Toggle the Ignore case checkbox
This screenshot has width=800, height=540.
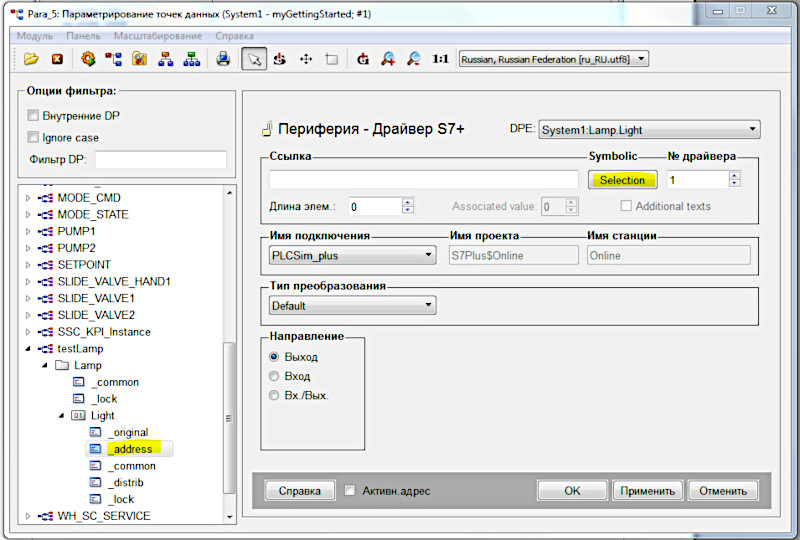(x=33, y=137)
